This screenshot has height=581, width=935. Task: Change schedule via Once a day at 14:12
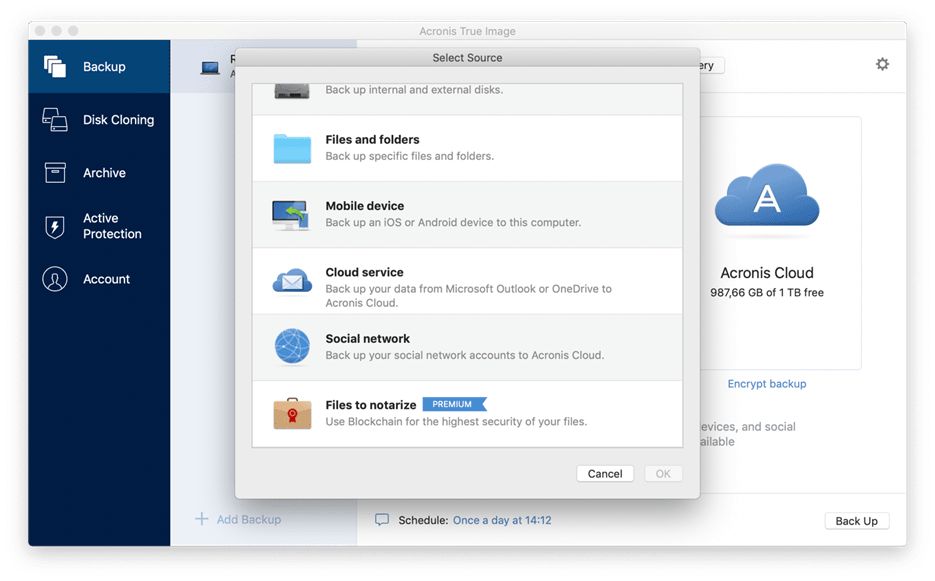pos(502,520)
